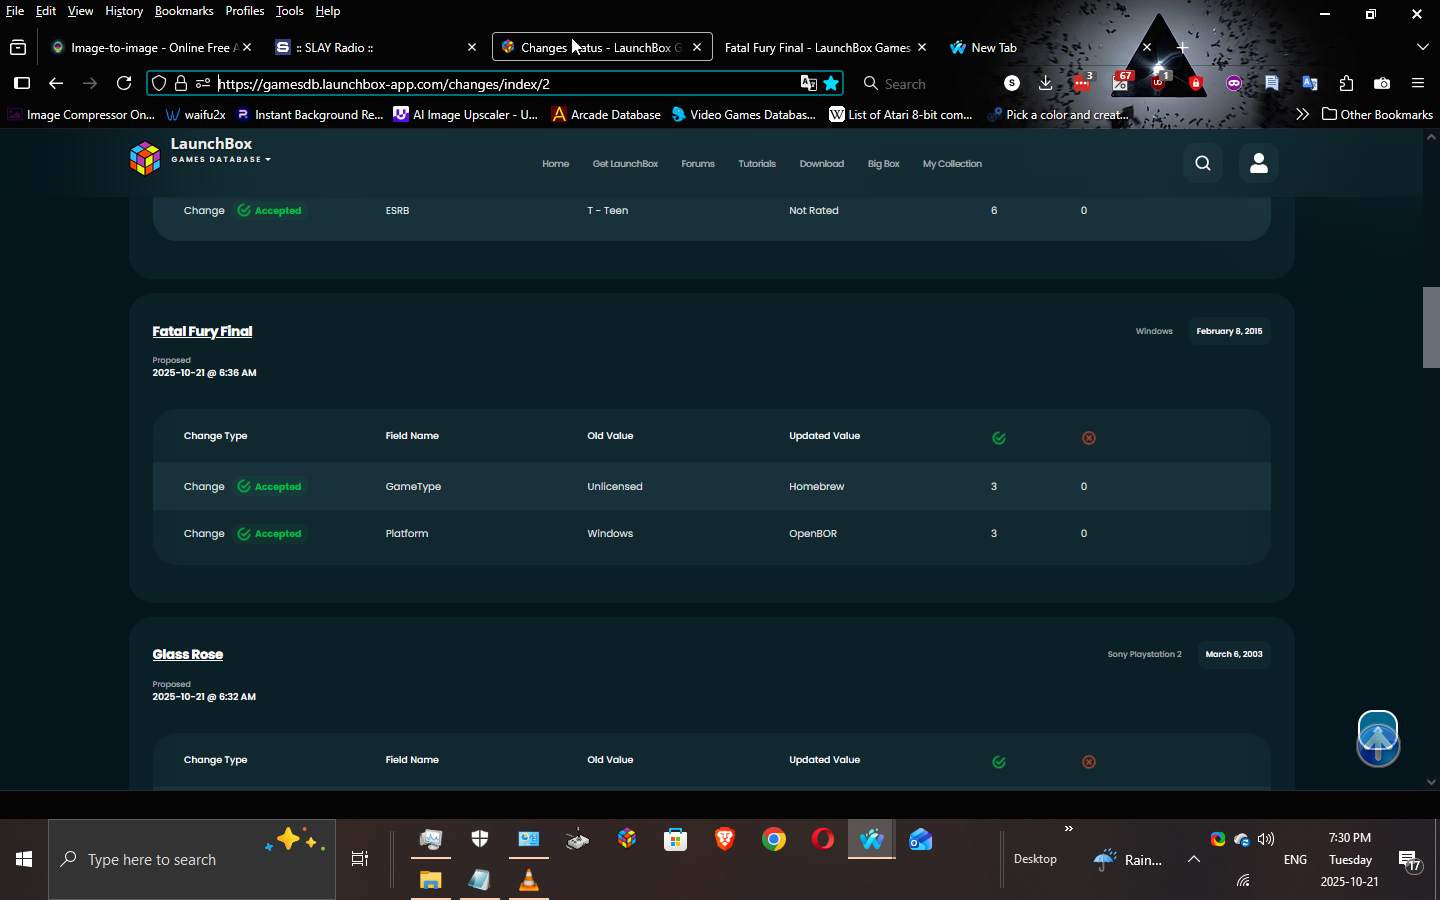Open the browser downloads icon
The image size is (1440, 900).
(x=1045, y=84)
